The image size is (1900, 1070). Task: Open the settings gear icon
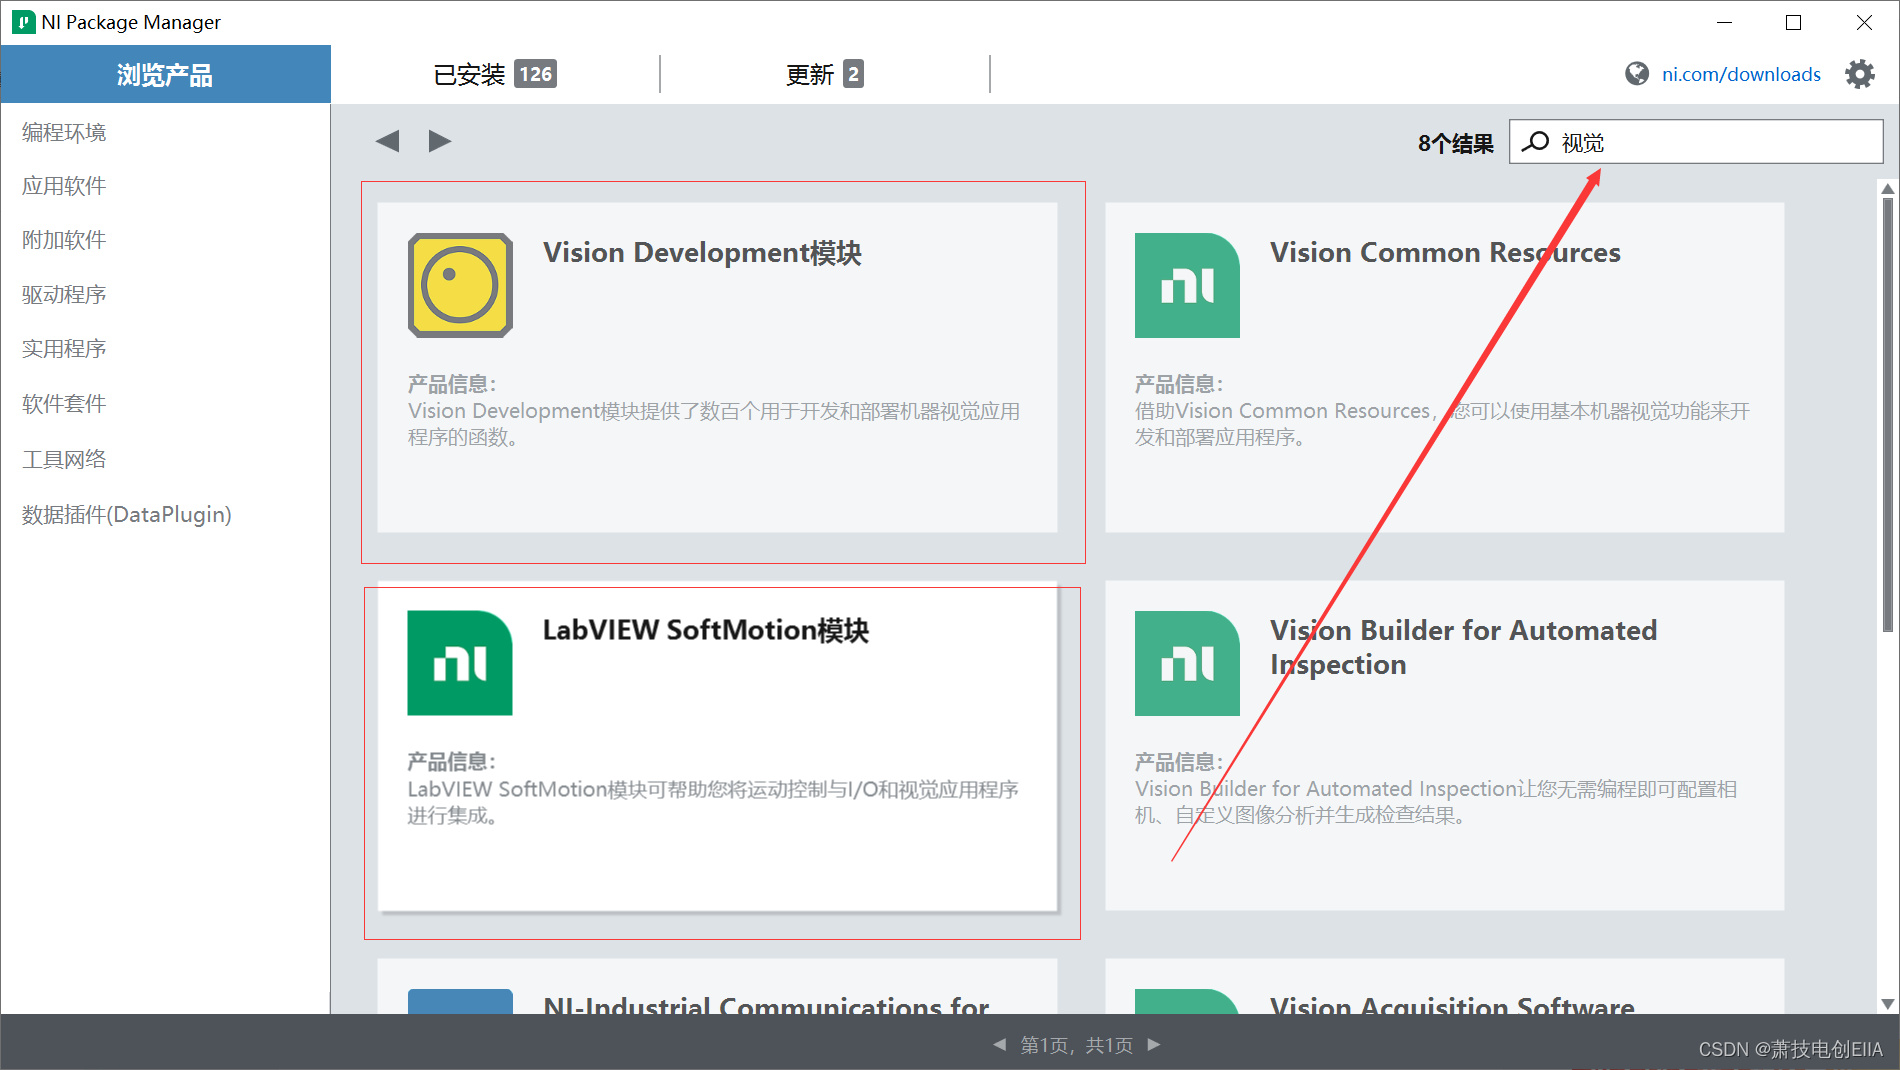1860,74
